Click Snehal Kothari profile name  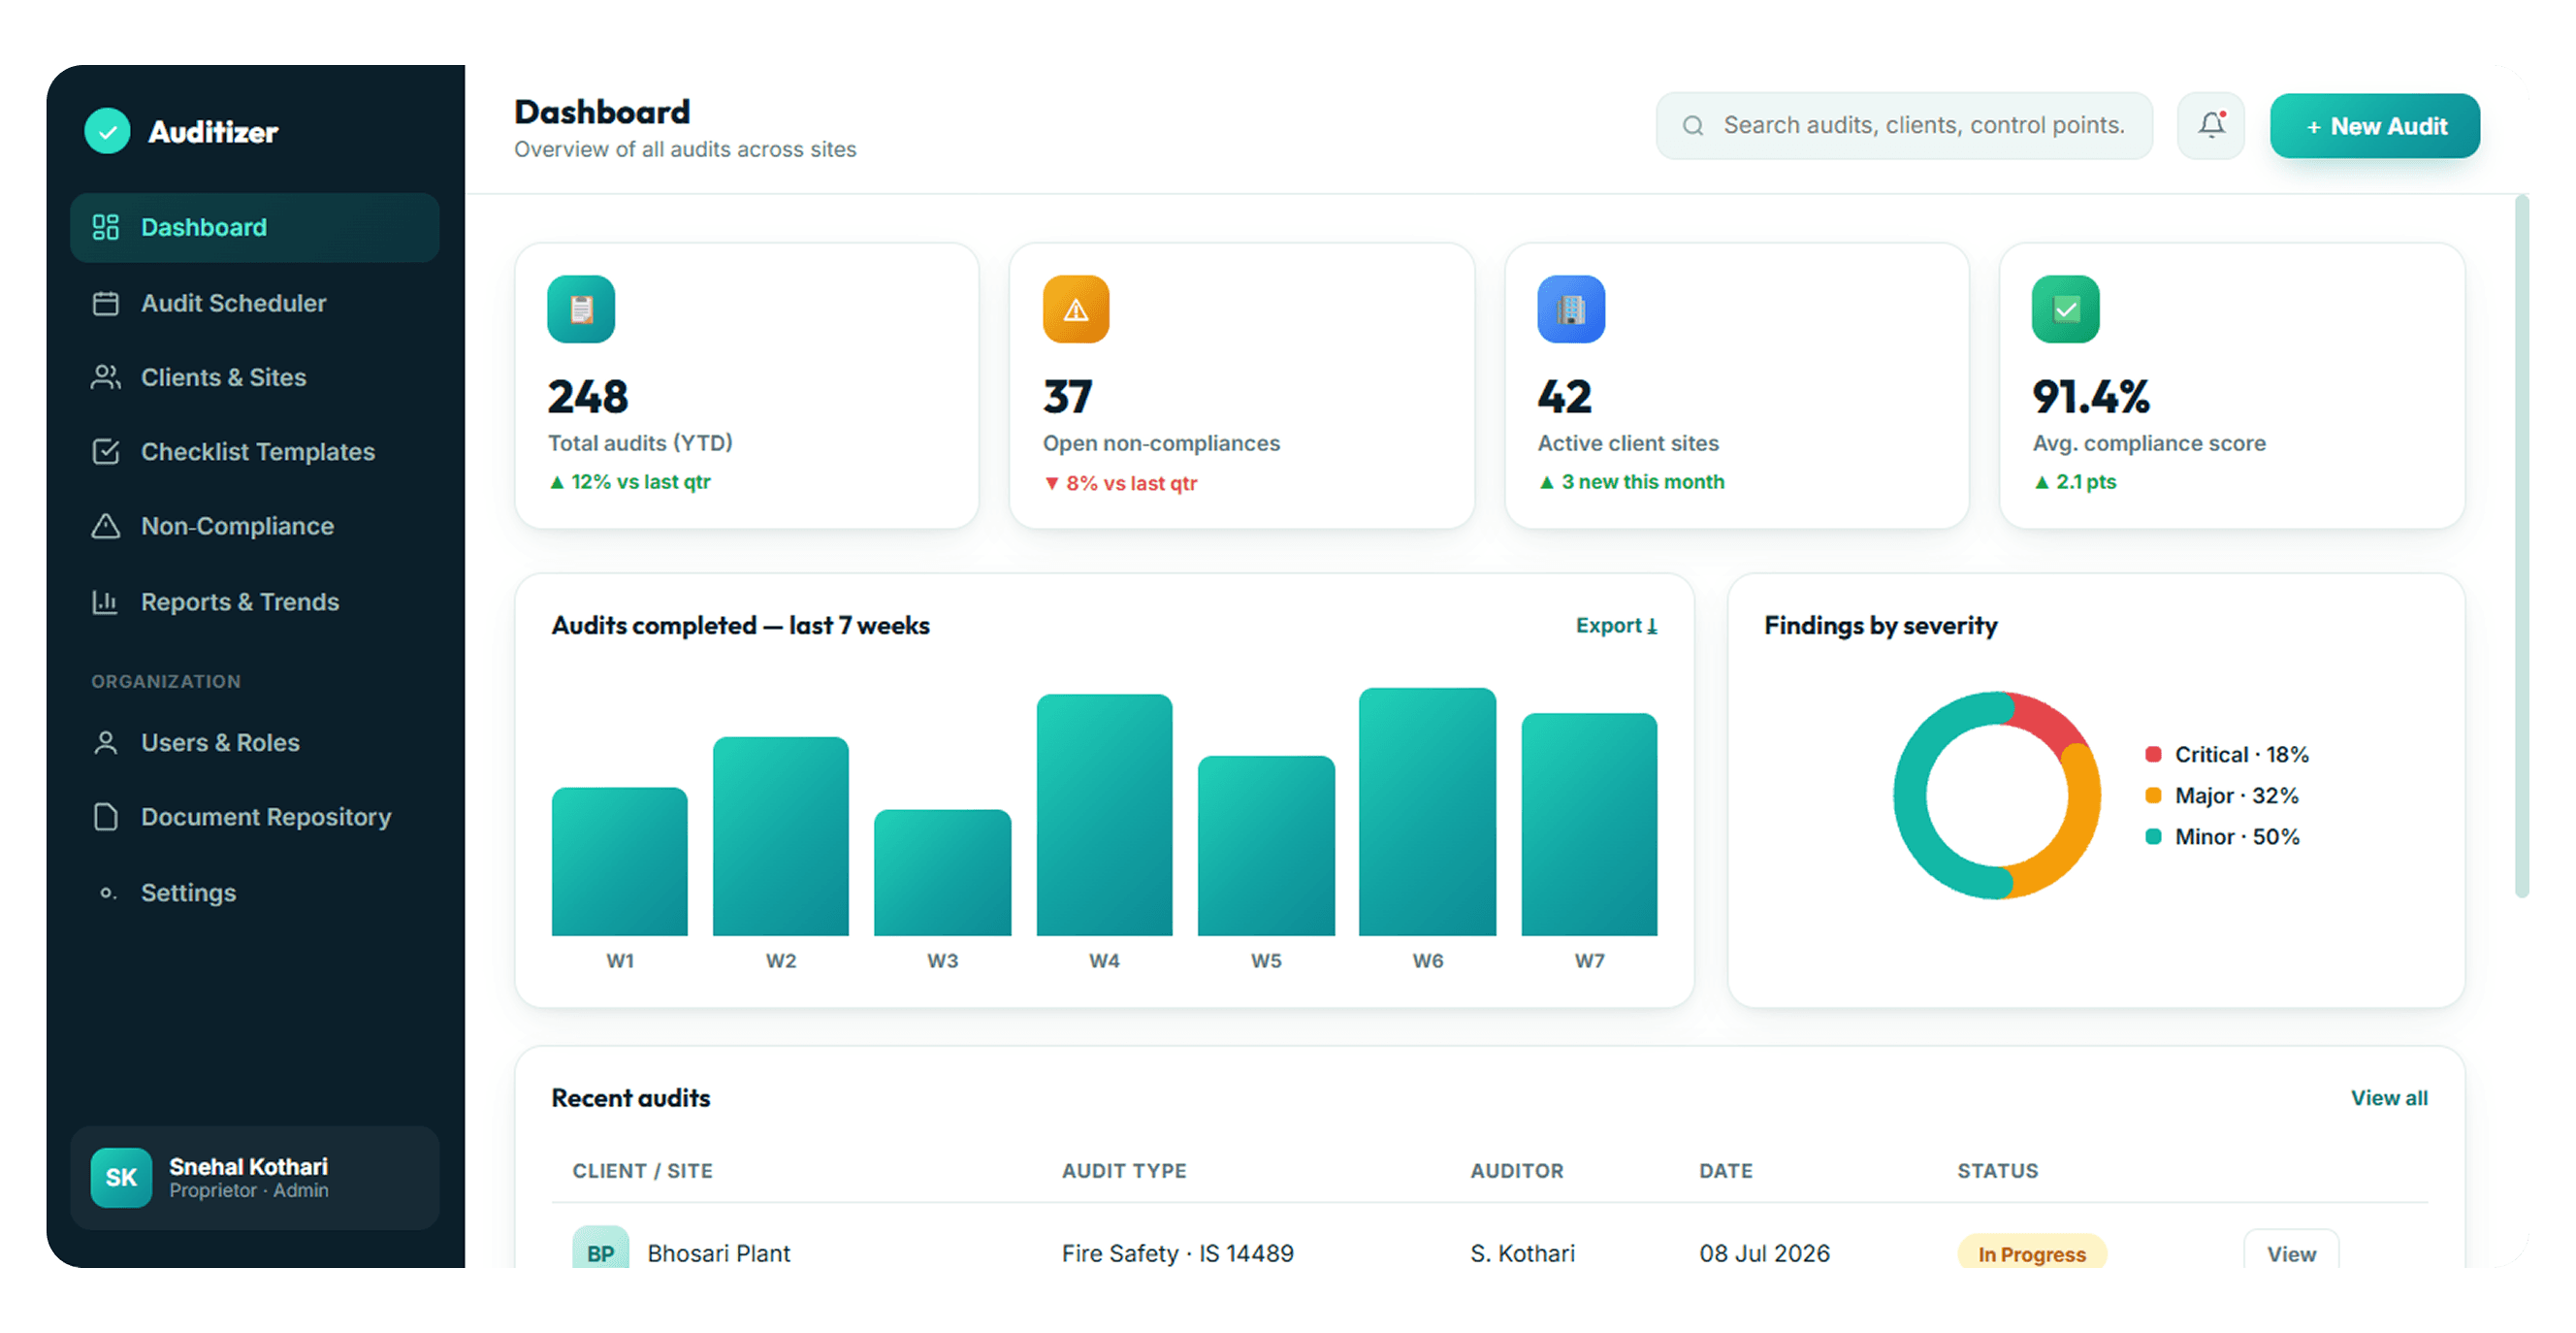[248, 1166]
